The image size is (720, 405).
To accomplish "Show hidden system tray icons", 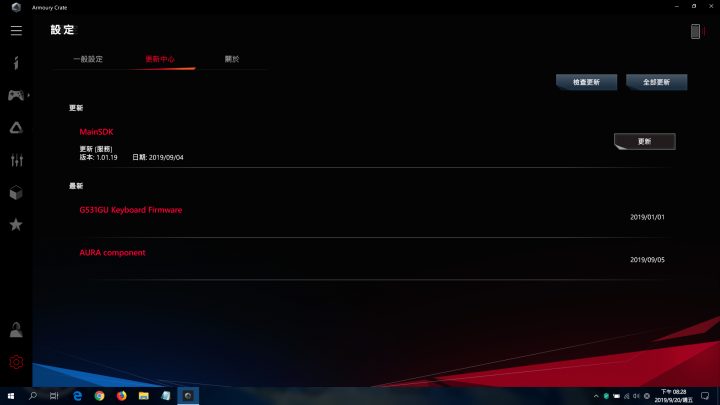I will pos(596,396).
